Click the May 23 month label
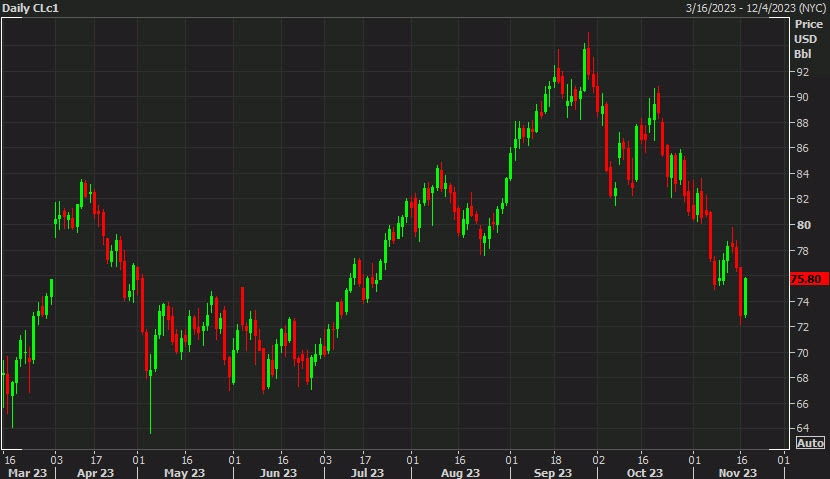 point(184,473)
